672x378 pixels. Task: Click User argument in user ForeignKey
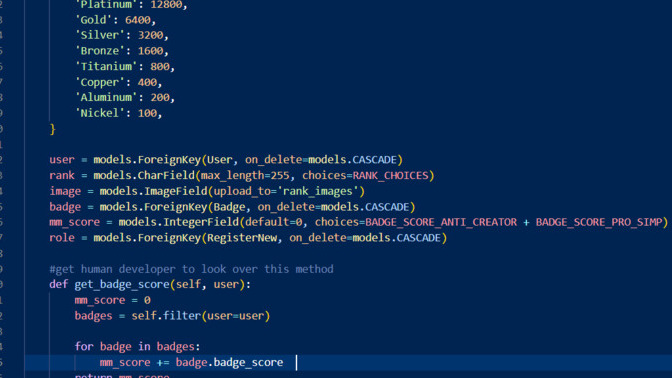[220, 160]
